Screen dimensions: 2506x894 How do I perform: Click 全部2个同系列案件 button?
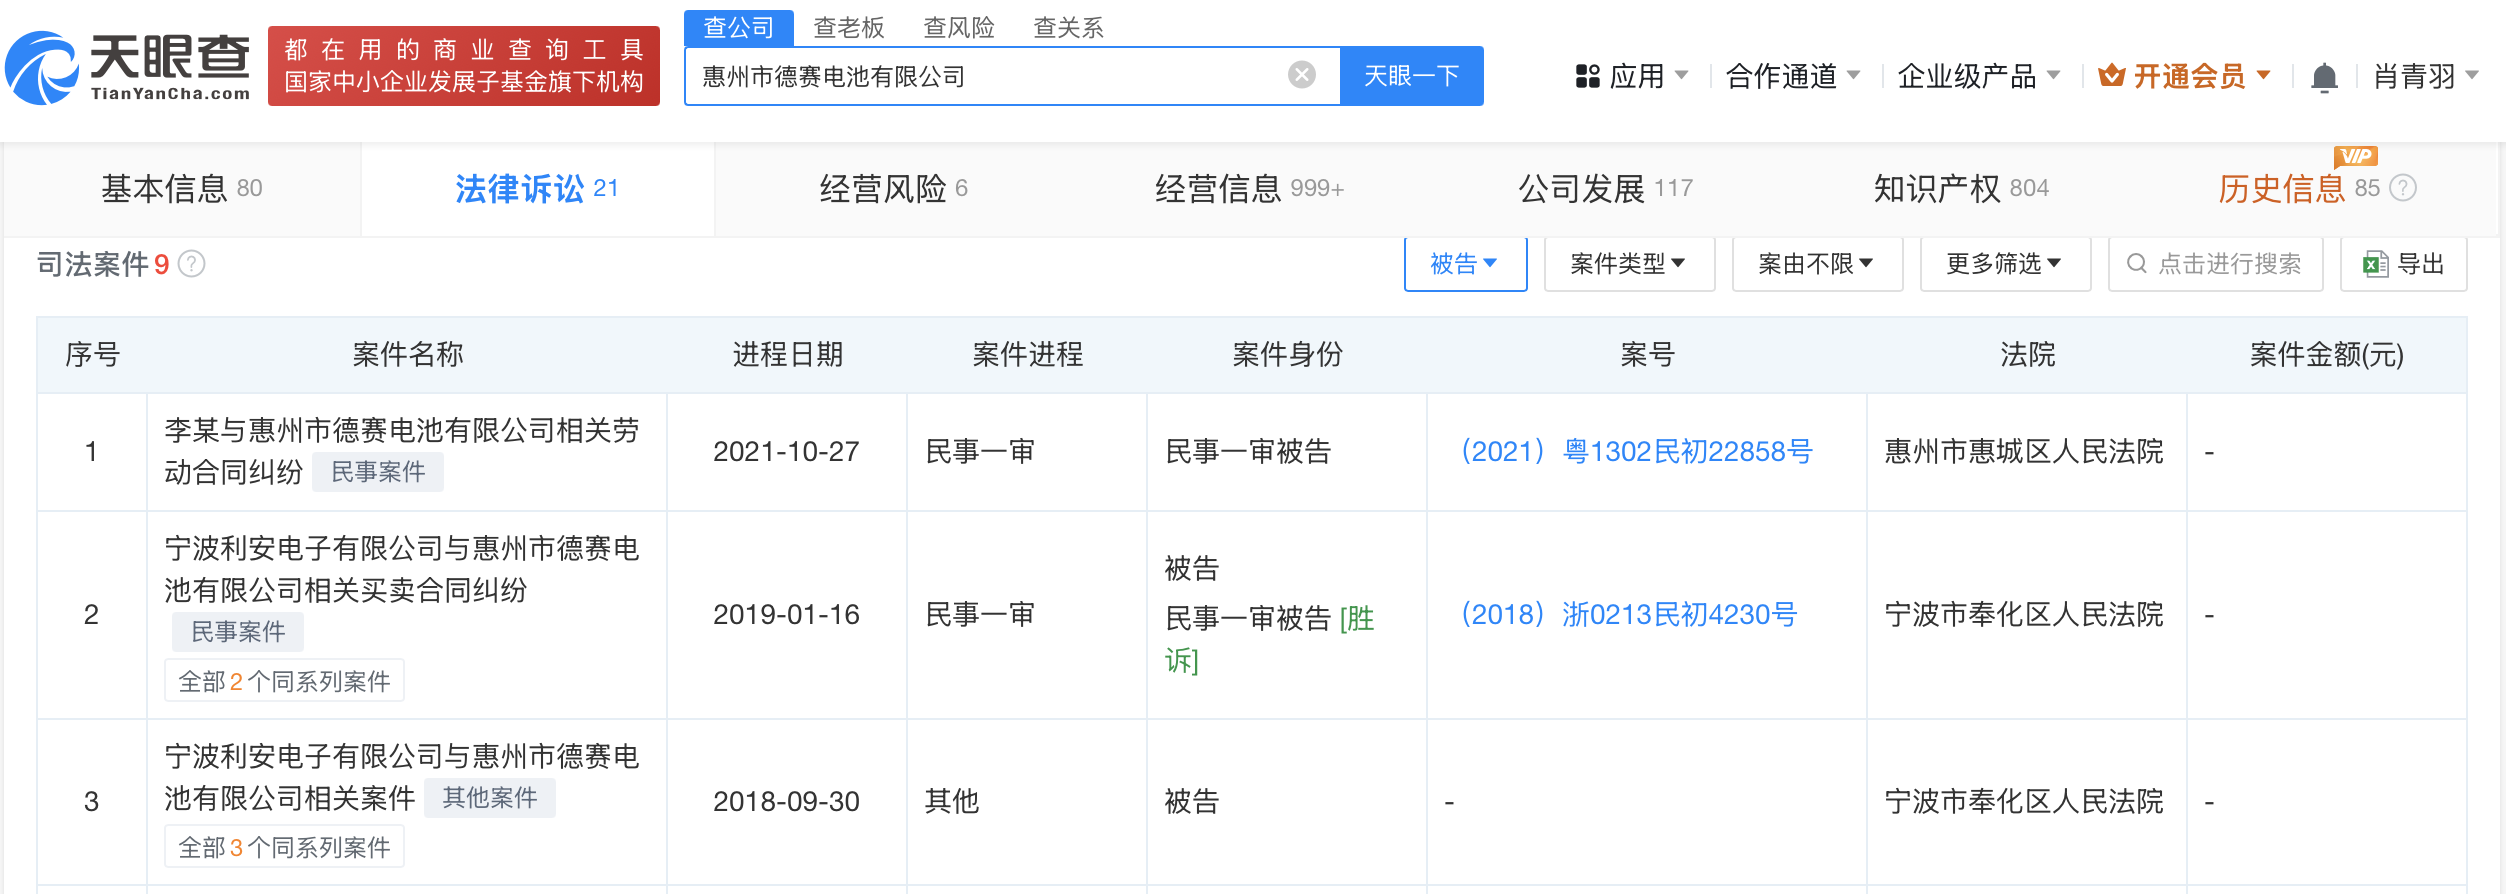[x=284, y=681]
